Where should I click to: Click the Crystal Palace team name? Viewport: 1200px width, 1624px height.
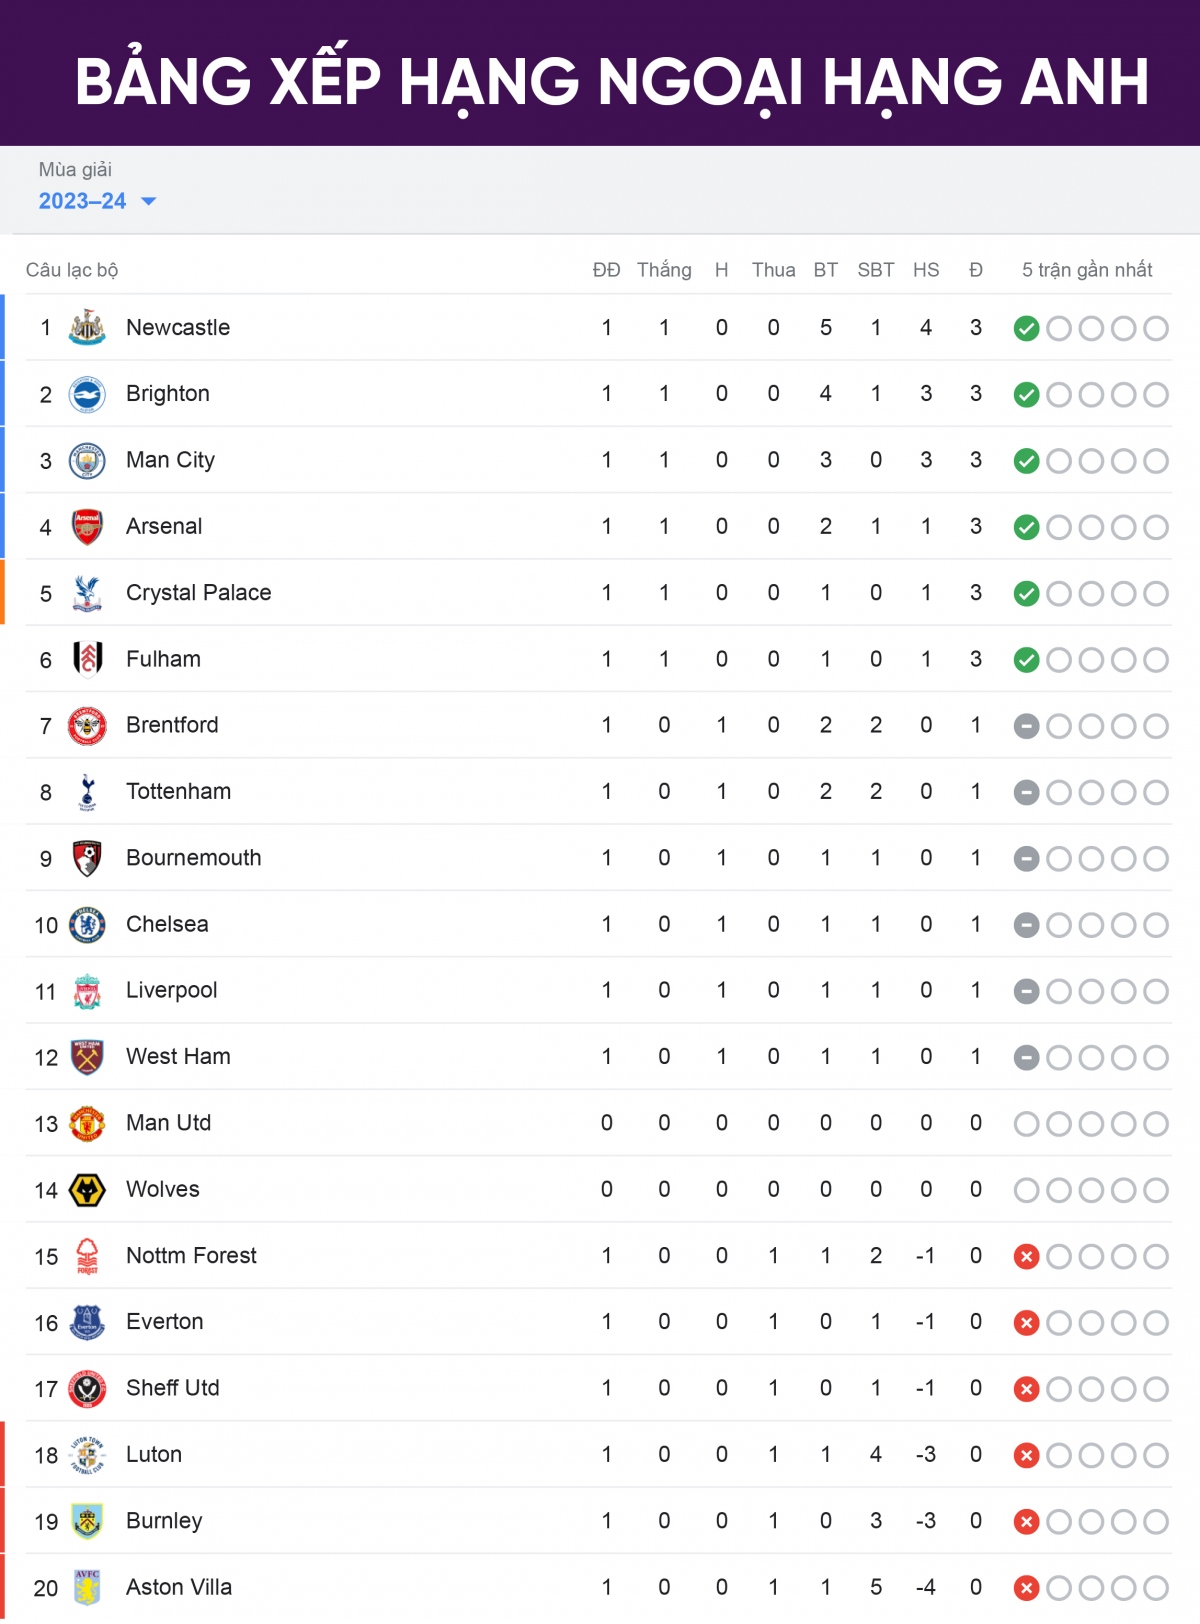(x=198, y=592)
